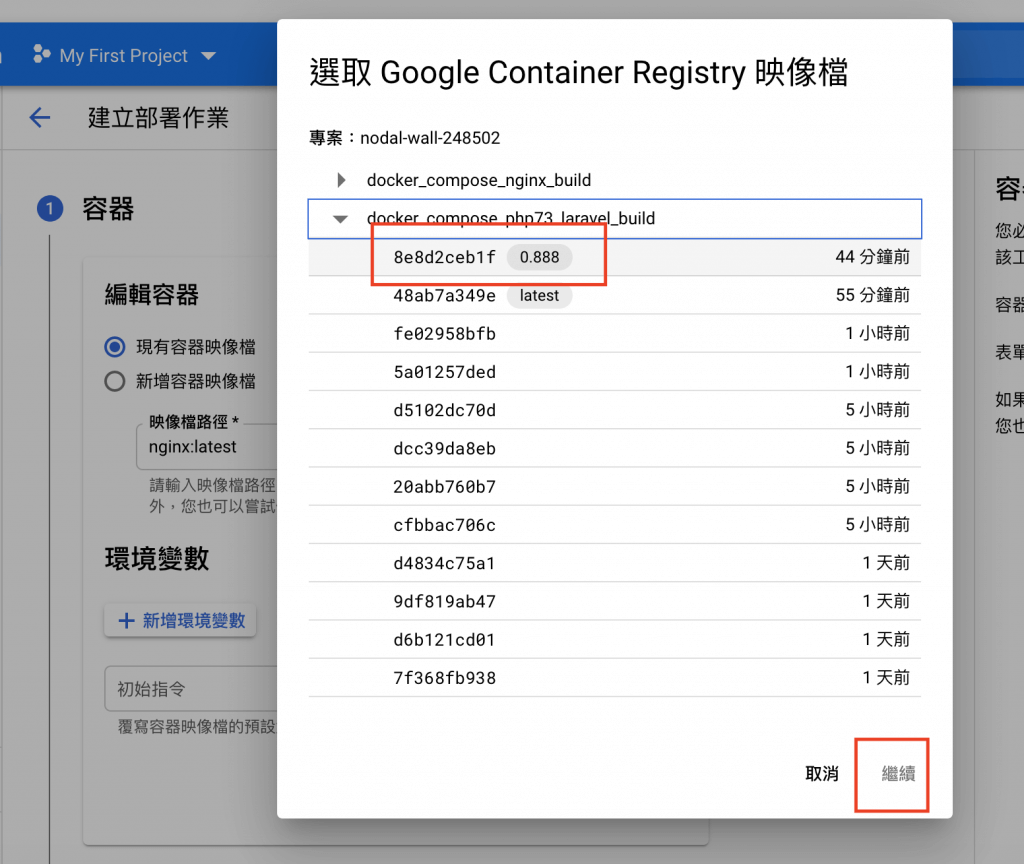
Task: Select image row 7f368fb938
Action: pyautogui.click(x=615, y=677)
